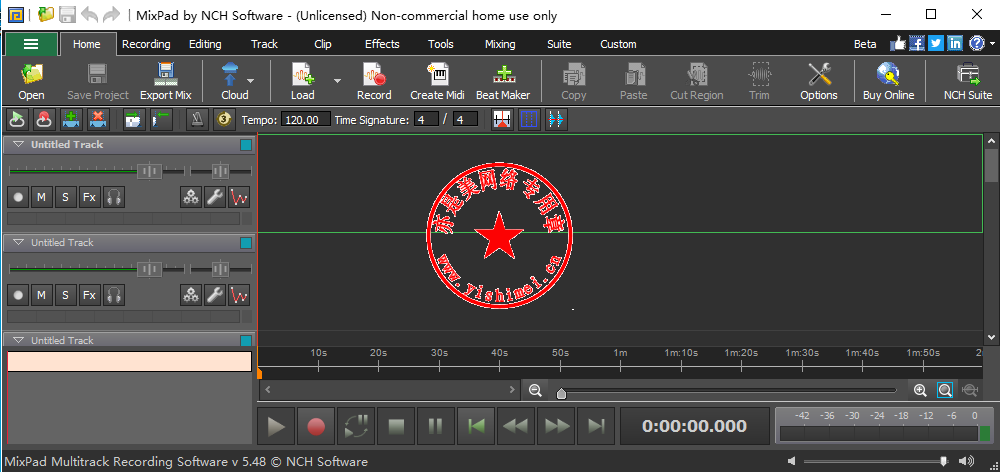Click the red-marker timeline snap icon
This screenshot has width=1001, height=472.
[502, 119]
